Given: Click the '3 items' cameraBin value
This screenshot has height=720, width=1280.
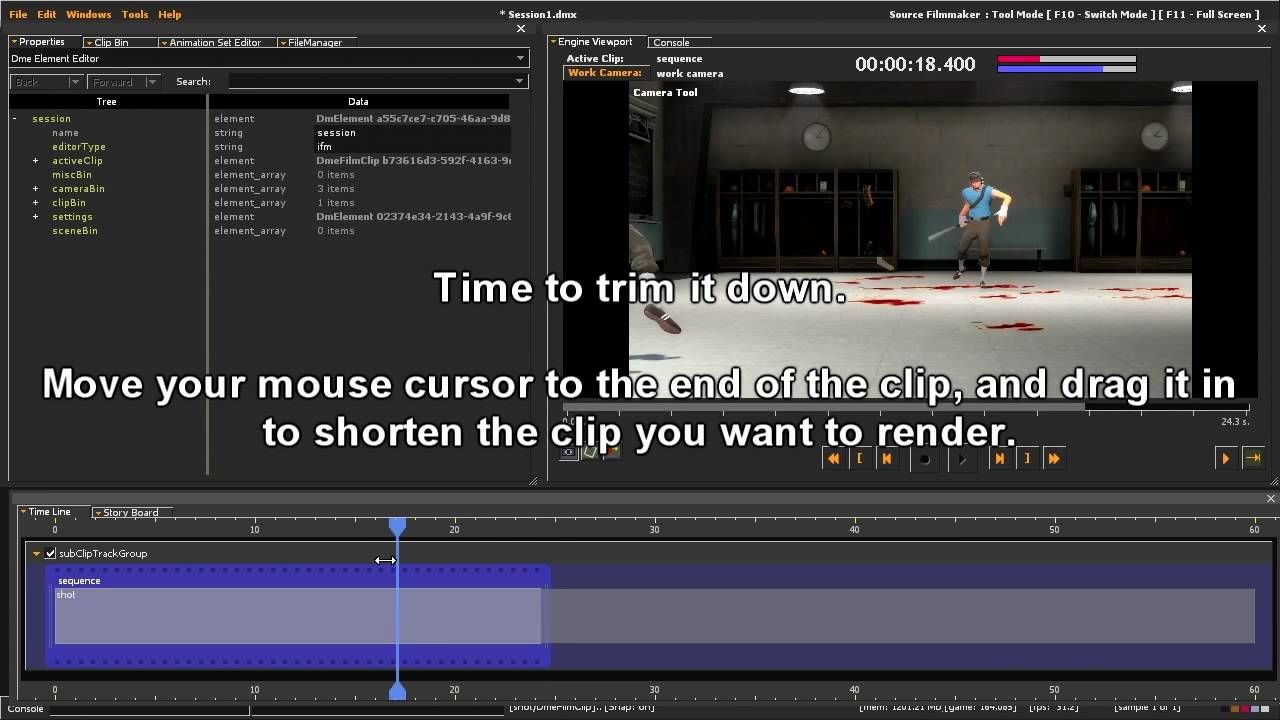Looking at the screenshot, I should pos(335,189).
